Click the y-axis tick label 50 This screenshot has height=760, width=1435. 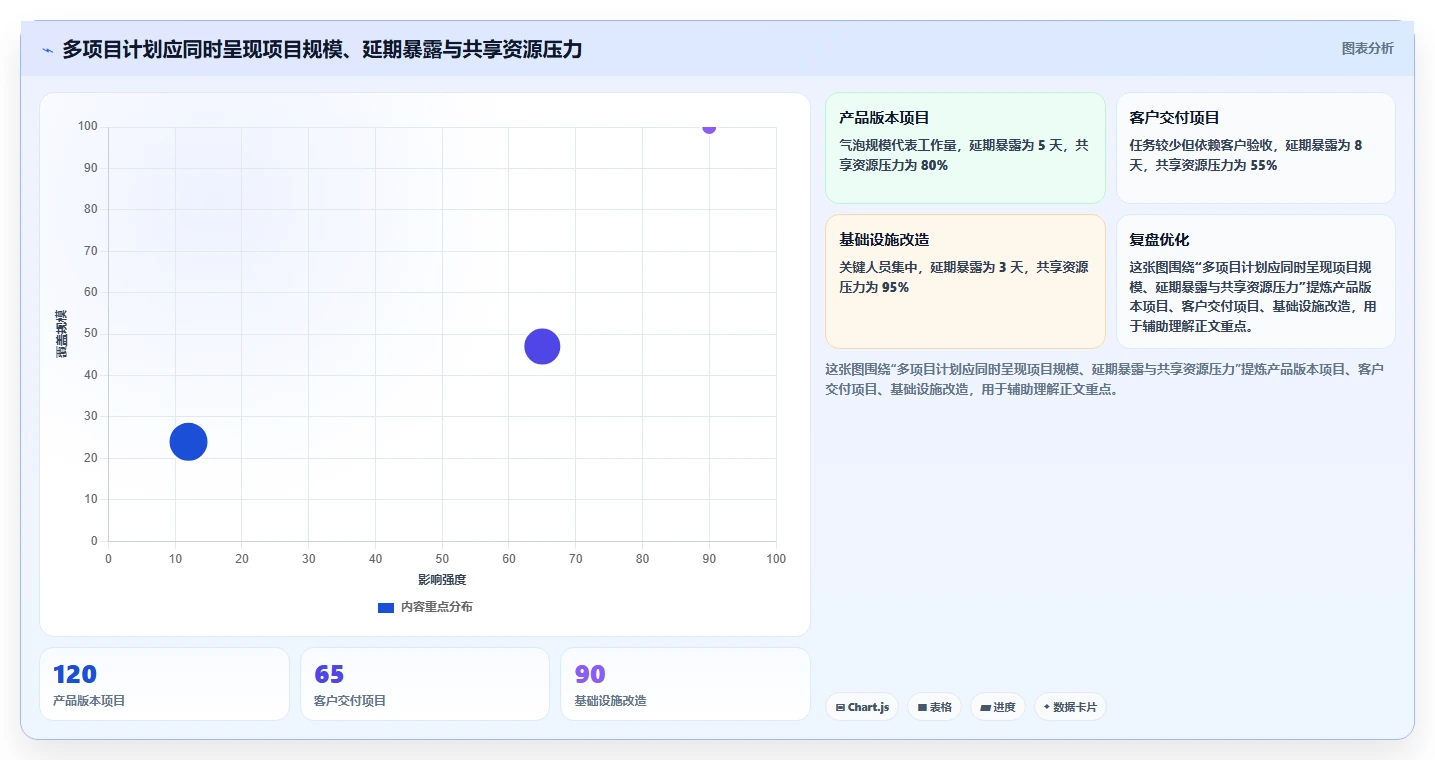click(91, 334)
